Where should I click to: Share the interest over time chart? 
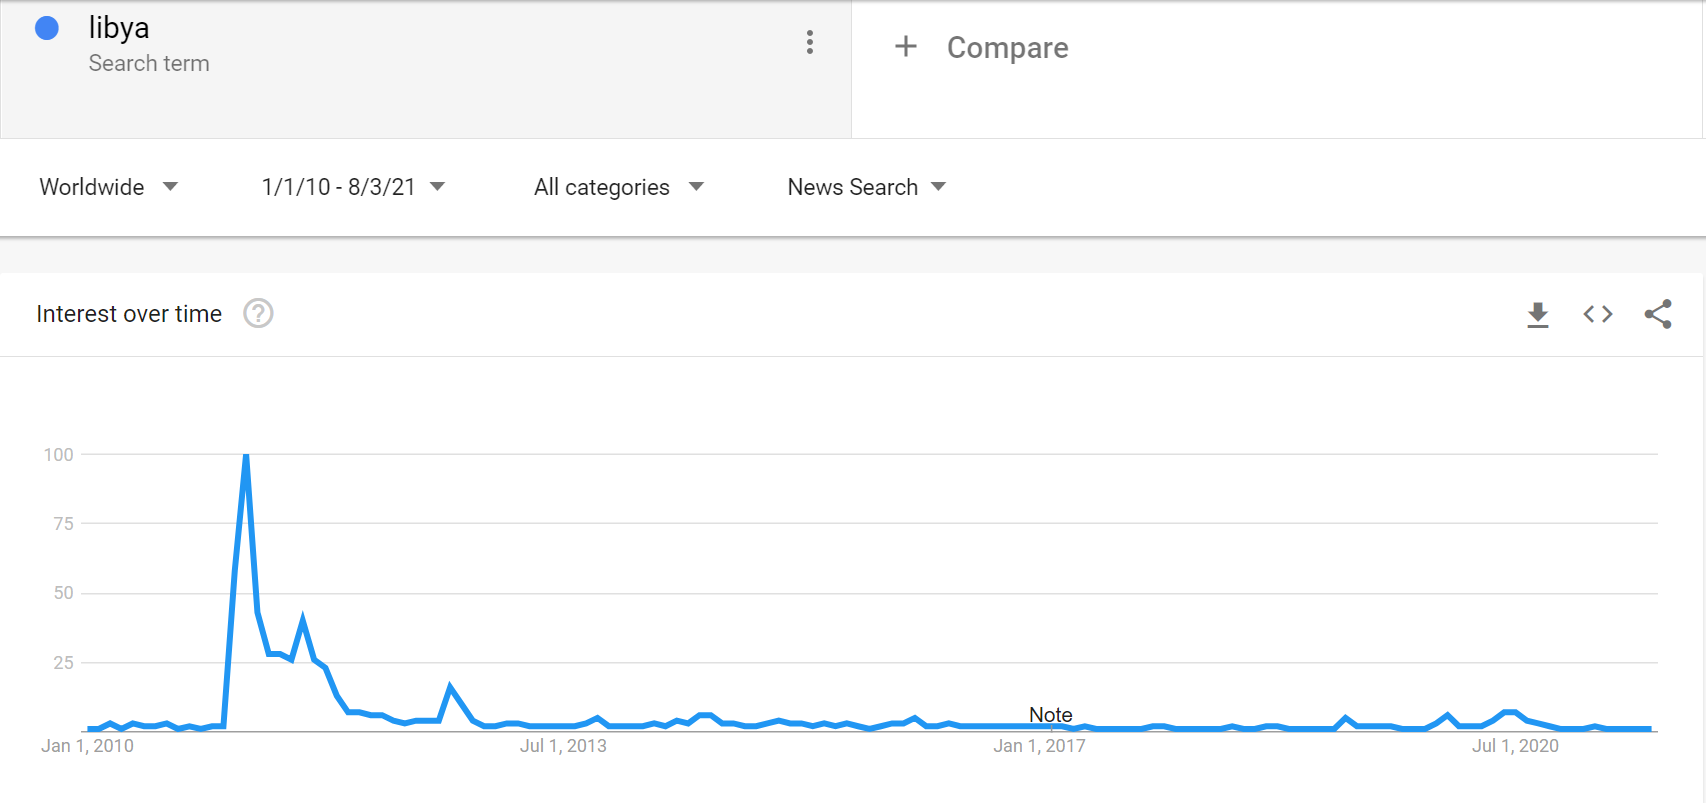[x=1659, y=313]
